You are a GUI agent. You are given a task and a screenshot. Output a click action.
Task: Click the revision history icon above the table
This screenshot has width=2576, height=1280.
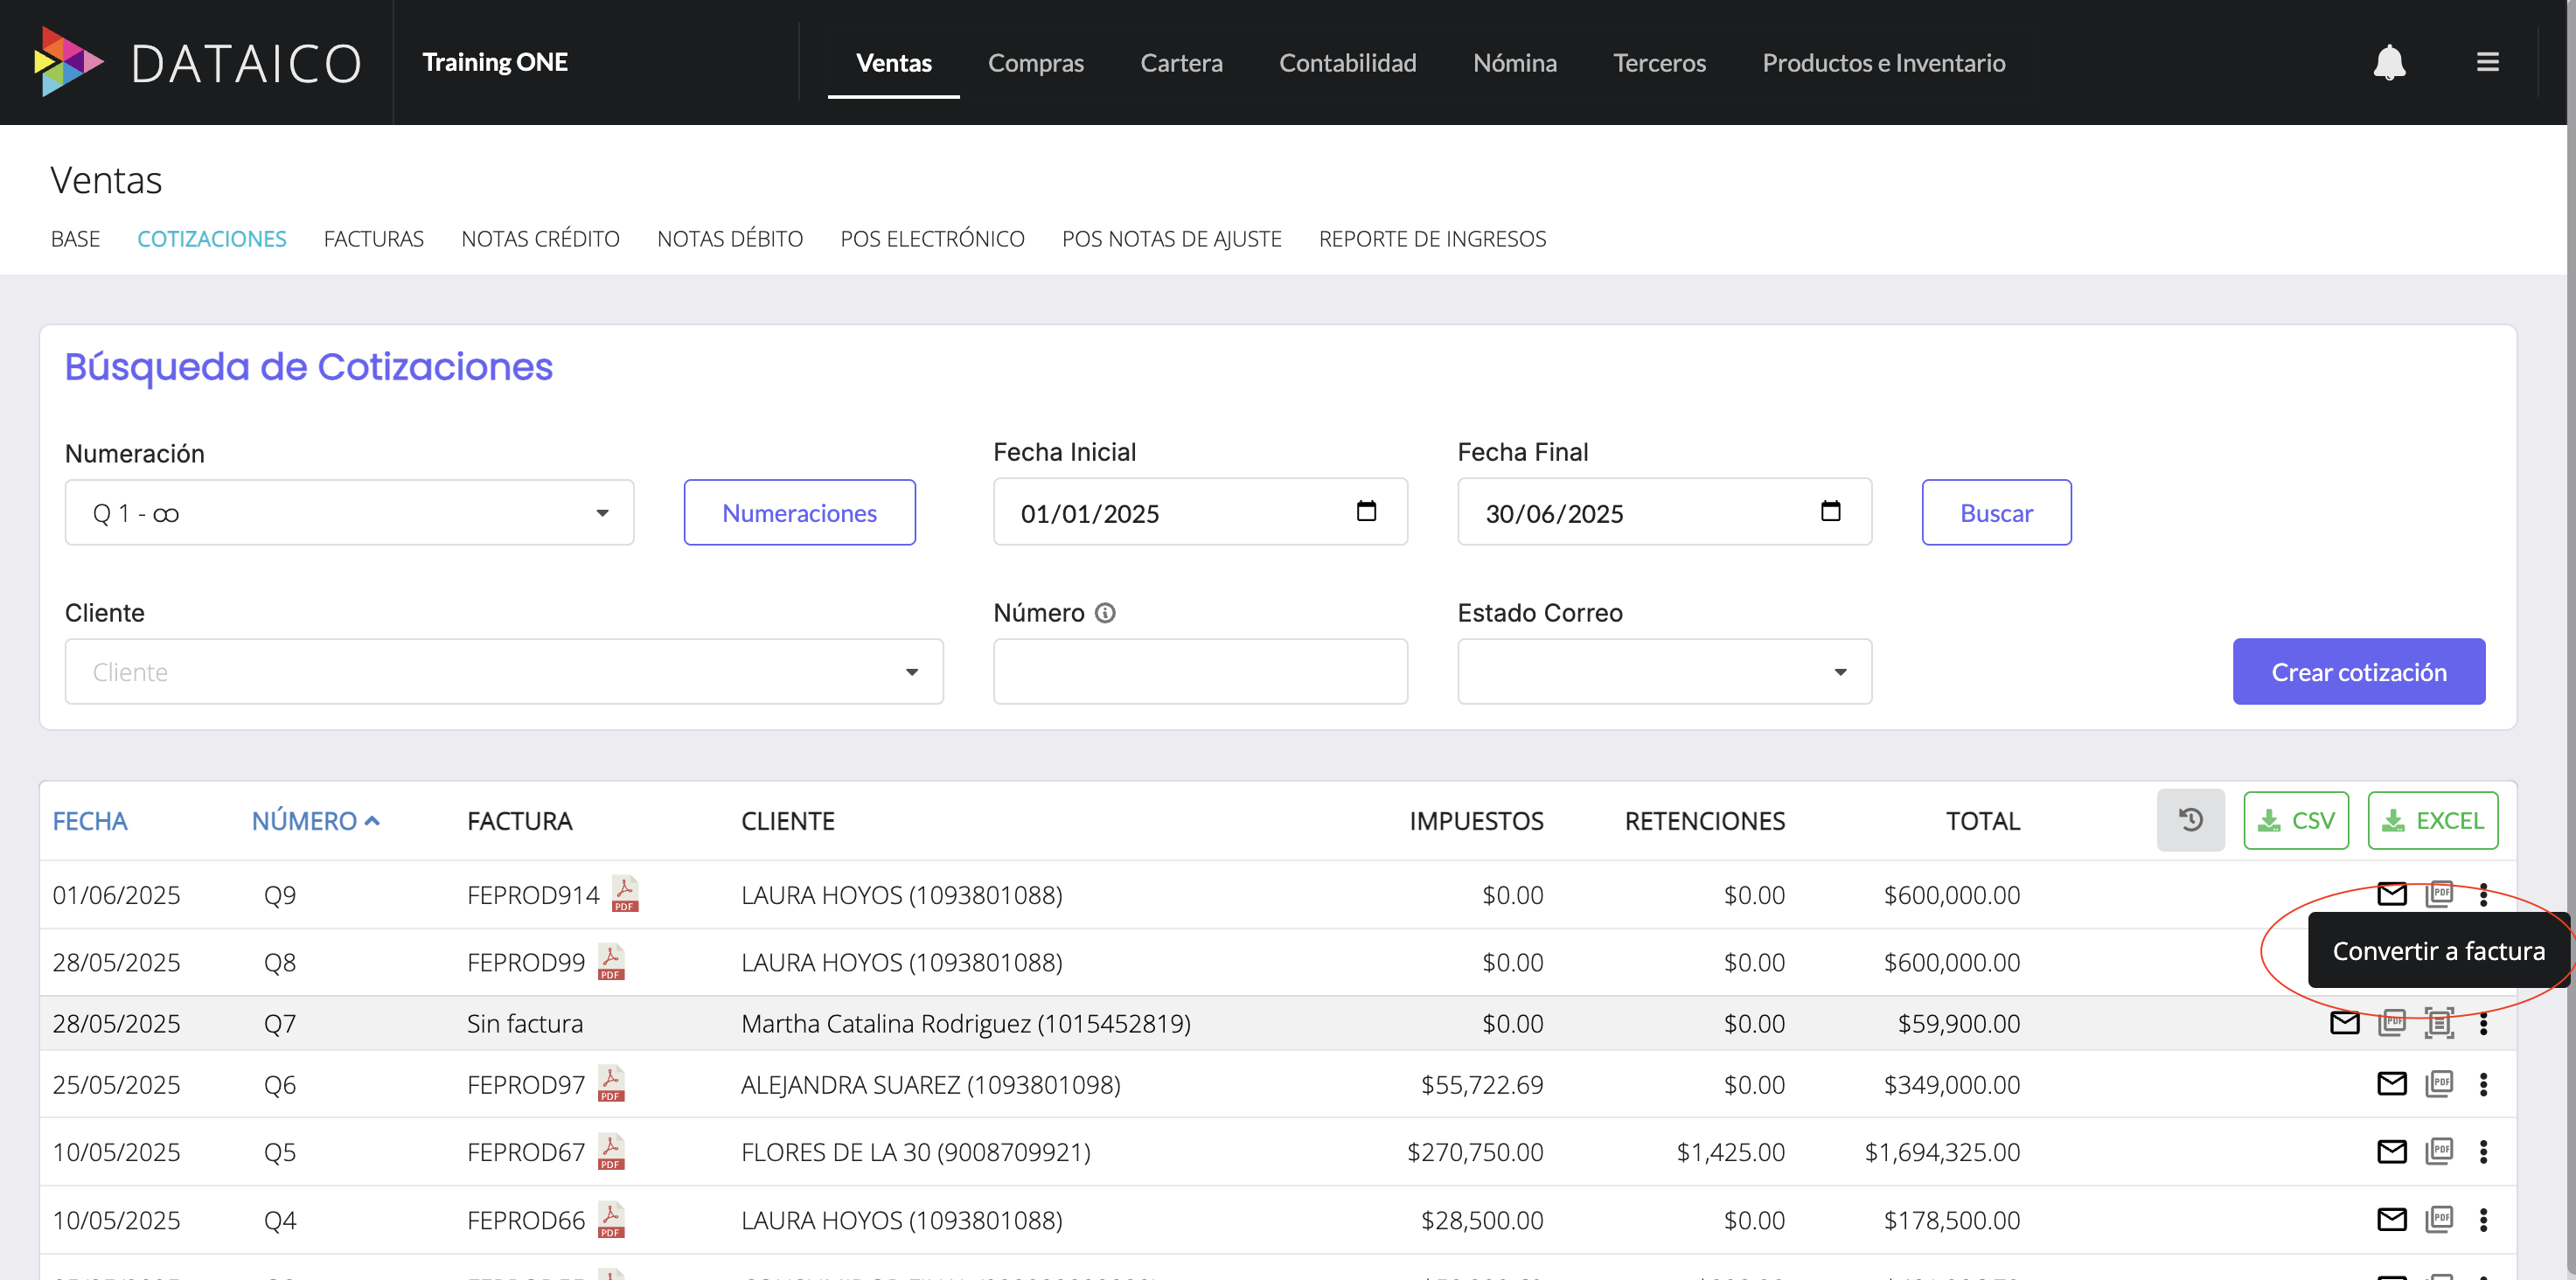click(2190, 820)
